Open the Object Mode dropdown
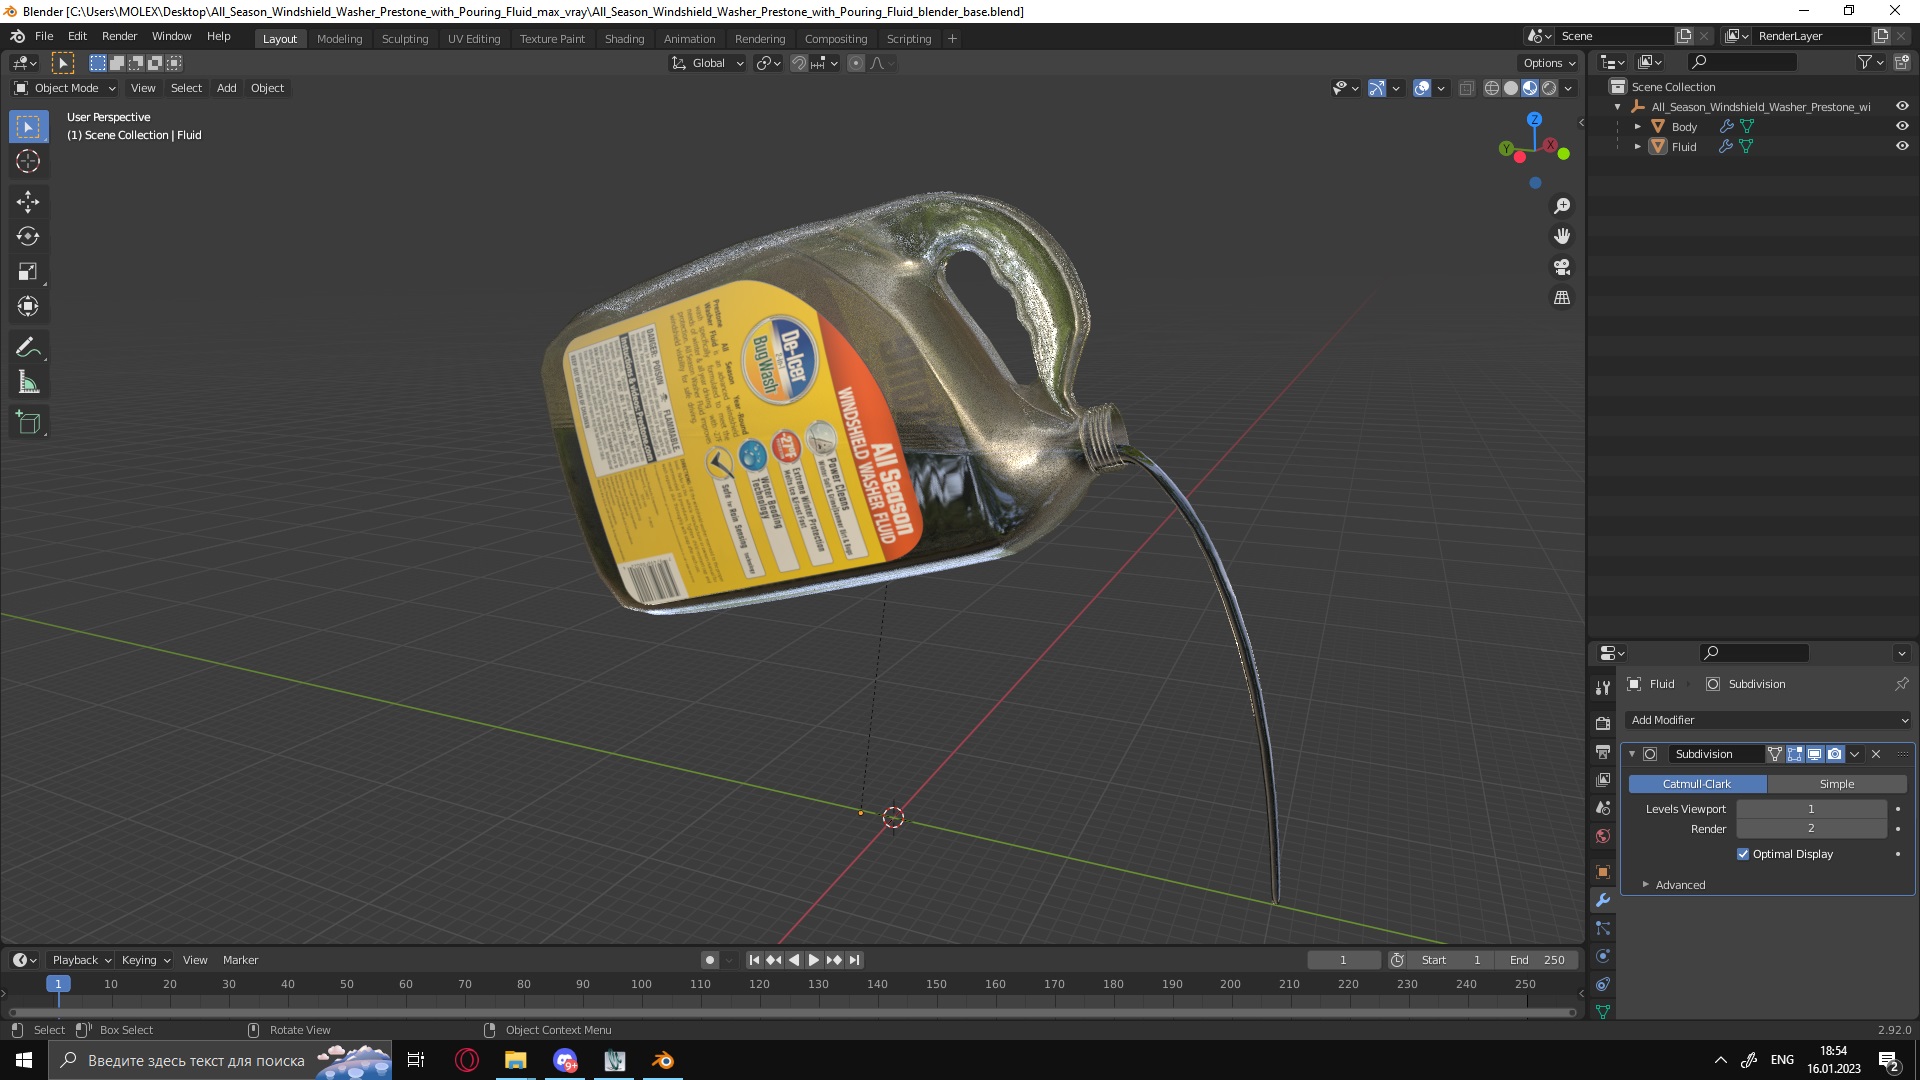Screen dimensions: 1920x1080 pos(65,88)
